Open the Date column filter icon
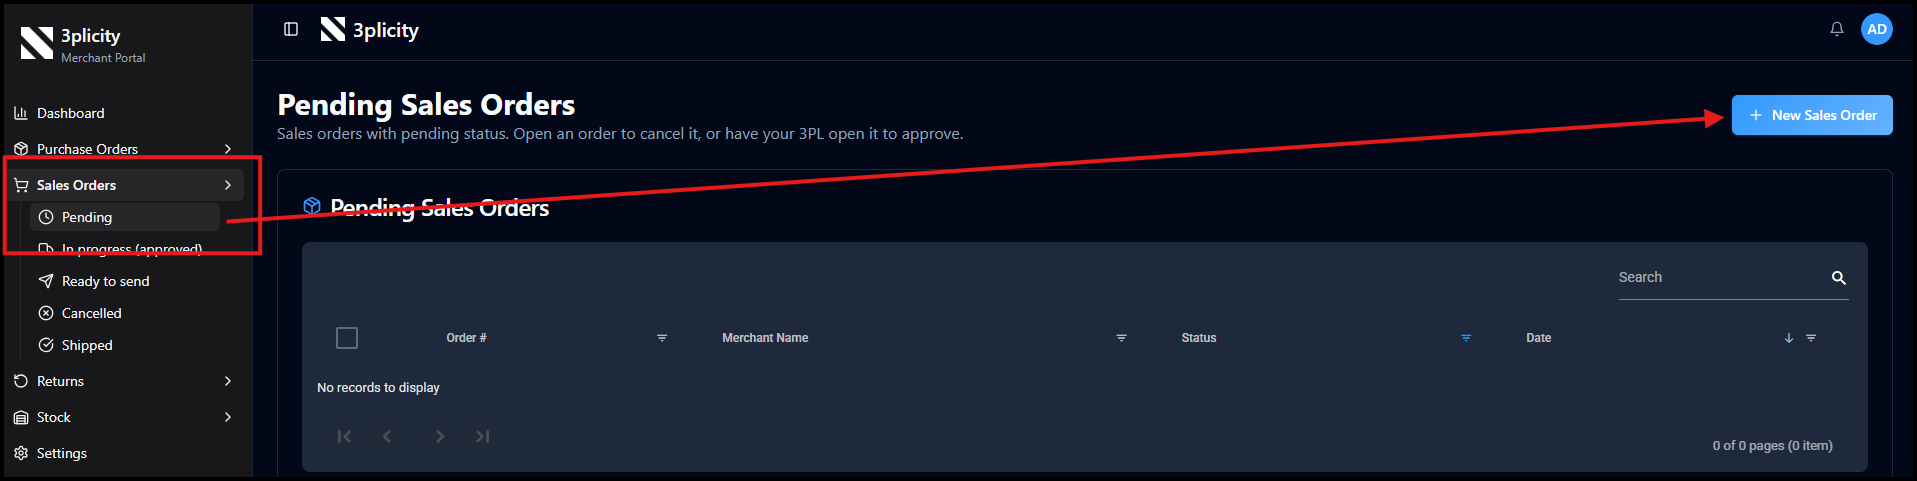The width and height of the screenshot is (1917, 481). [1811, 338]
